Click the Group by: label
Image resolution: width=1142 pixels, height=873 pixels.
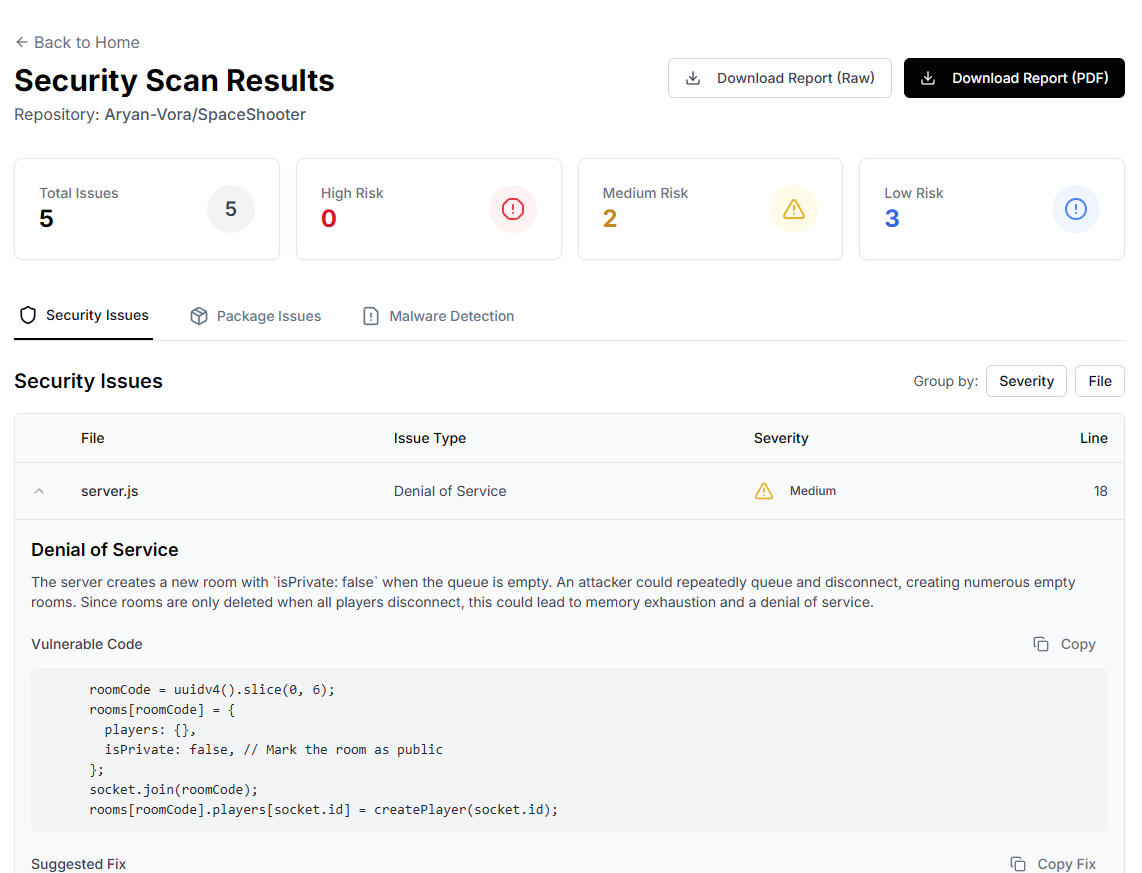pyautogui.click(x=945, y=381)
